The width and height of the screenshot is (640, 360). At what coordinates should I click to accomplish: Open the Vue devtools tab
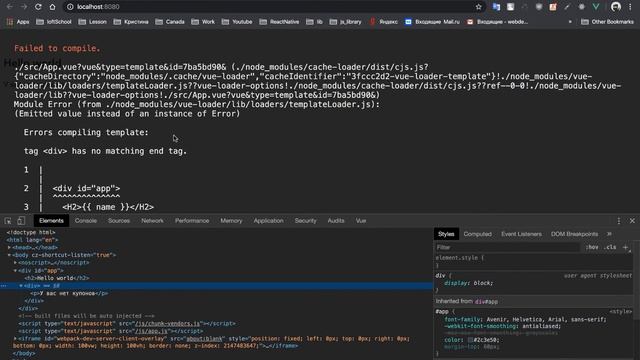(360, 221)
